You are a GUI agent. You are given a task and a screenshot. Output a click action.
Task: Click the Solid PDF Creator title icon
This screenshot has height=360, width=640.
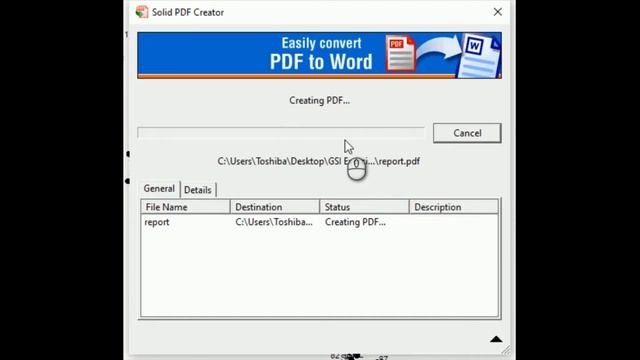pyautogui.click(x=142, y=12)
